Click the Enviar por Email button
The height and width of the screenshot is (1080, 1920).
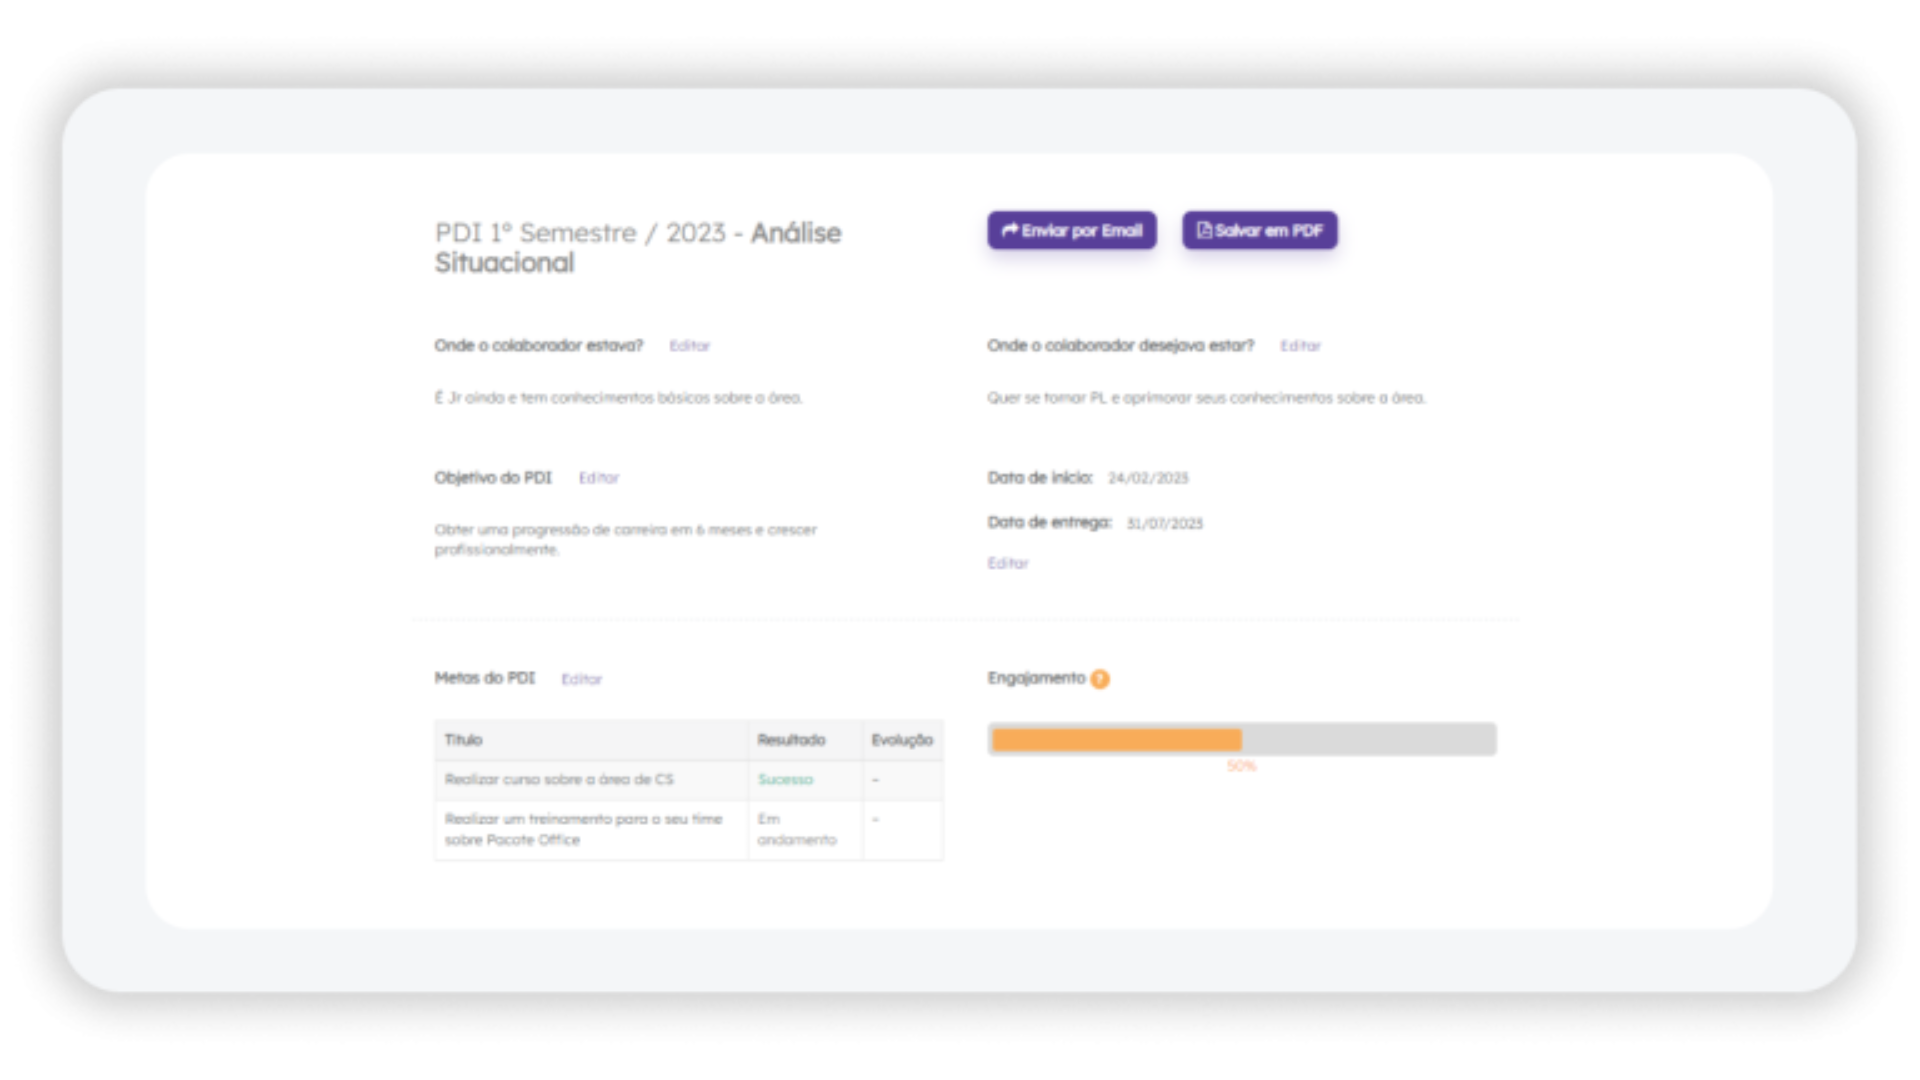(x=1072, y=230)
